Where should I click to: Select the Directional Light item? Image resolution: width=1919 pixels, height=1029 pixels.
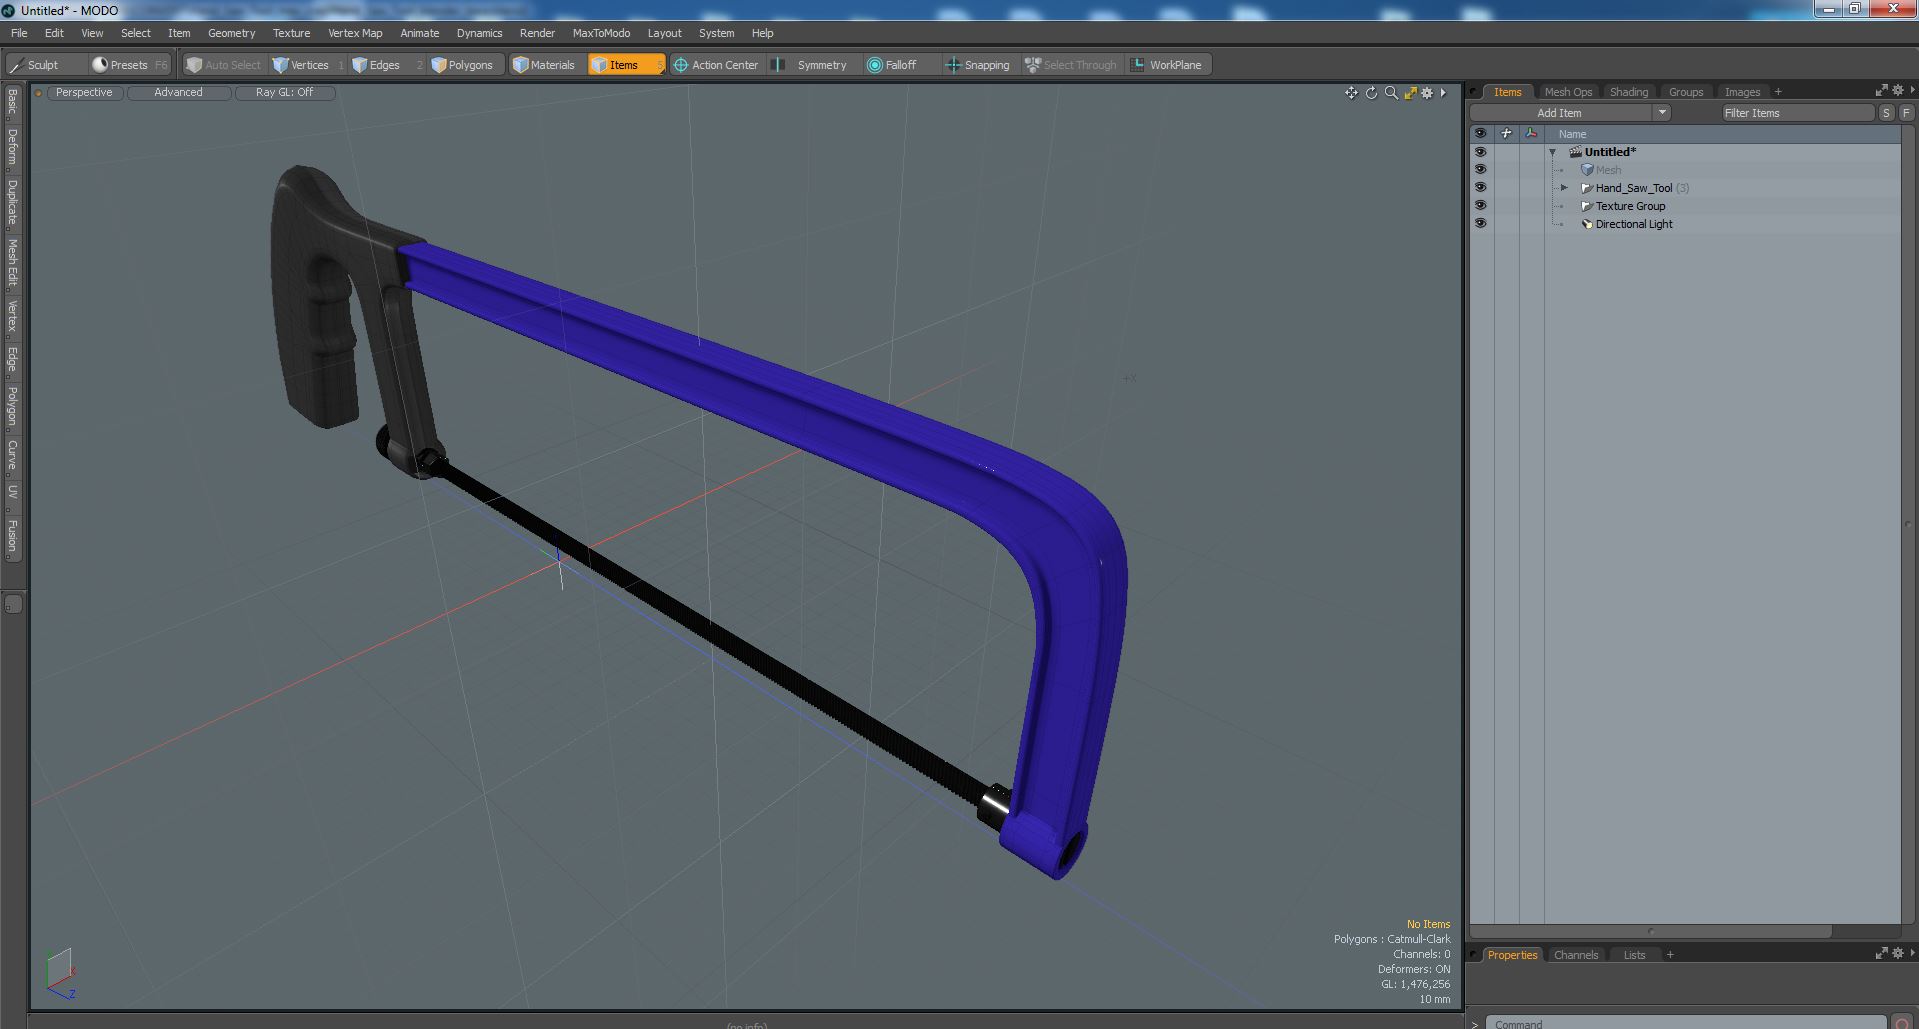pos(1633,224)
